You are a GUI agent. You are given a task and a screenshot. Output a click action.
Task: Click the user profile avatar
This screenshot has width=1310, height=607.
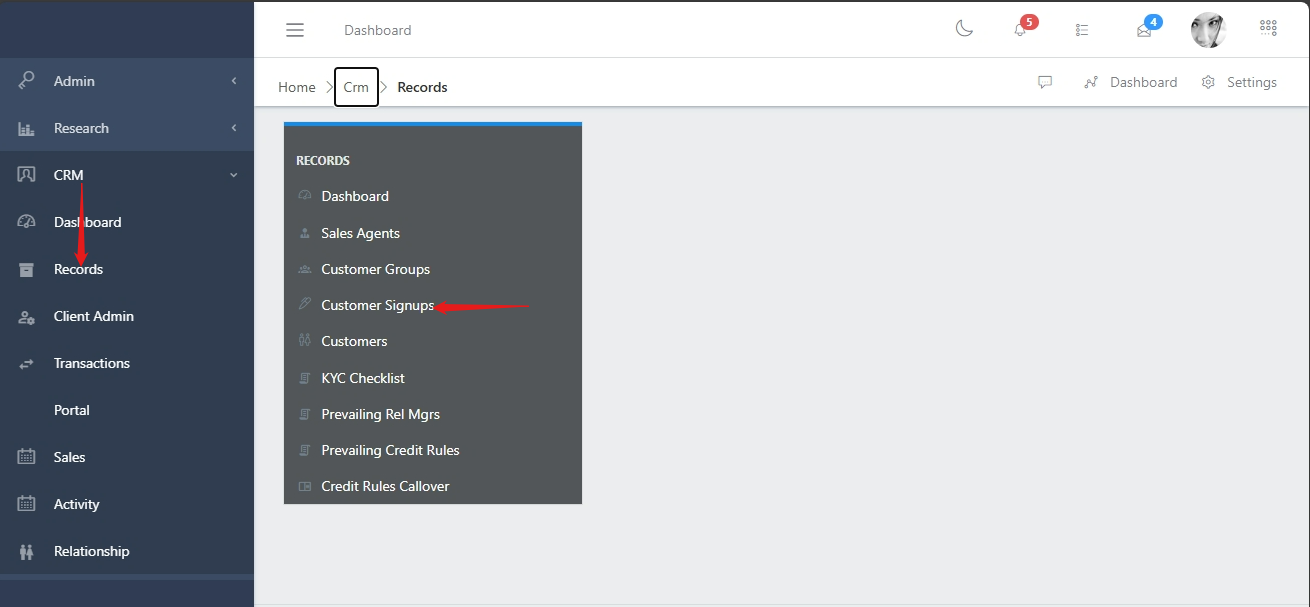1208,29
